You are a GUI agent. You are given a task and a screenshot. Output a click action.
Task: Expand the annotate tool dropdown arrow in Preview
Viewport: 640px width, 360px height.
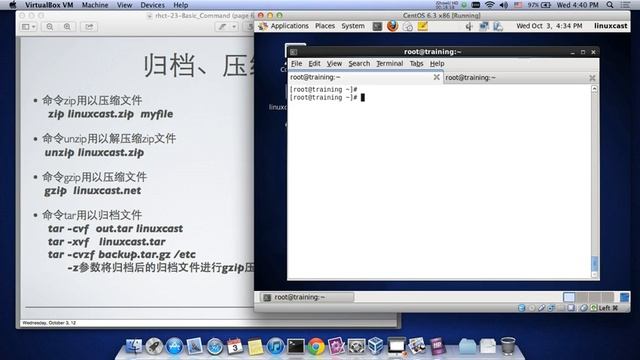(234, 27)
